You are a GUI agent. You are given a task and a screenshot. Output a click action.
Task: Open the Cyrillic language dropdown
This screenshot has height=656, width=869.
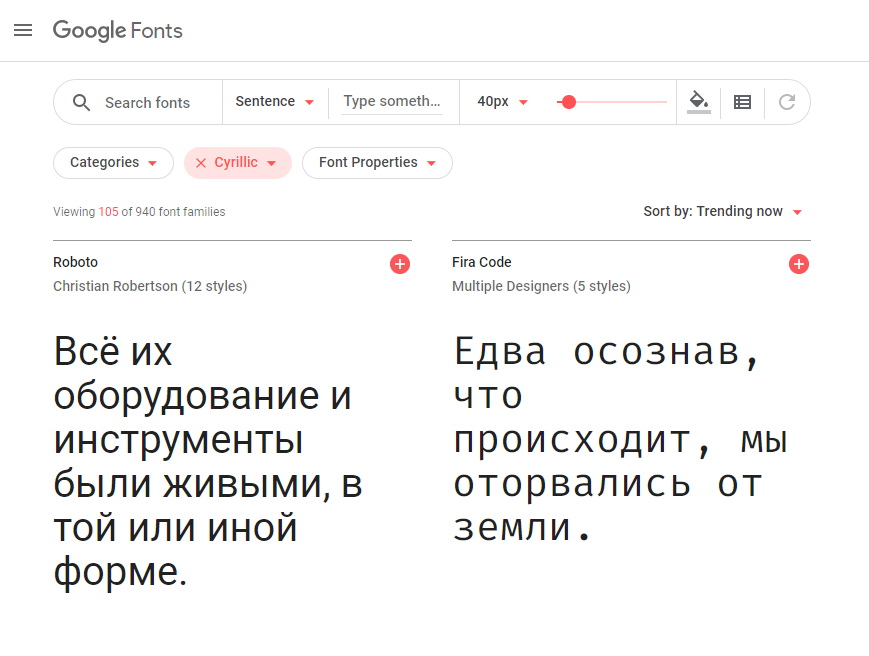pyautogui.click(x=245, y=162)
